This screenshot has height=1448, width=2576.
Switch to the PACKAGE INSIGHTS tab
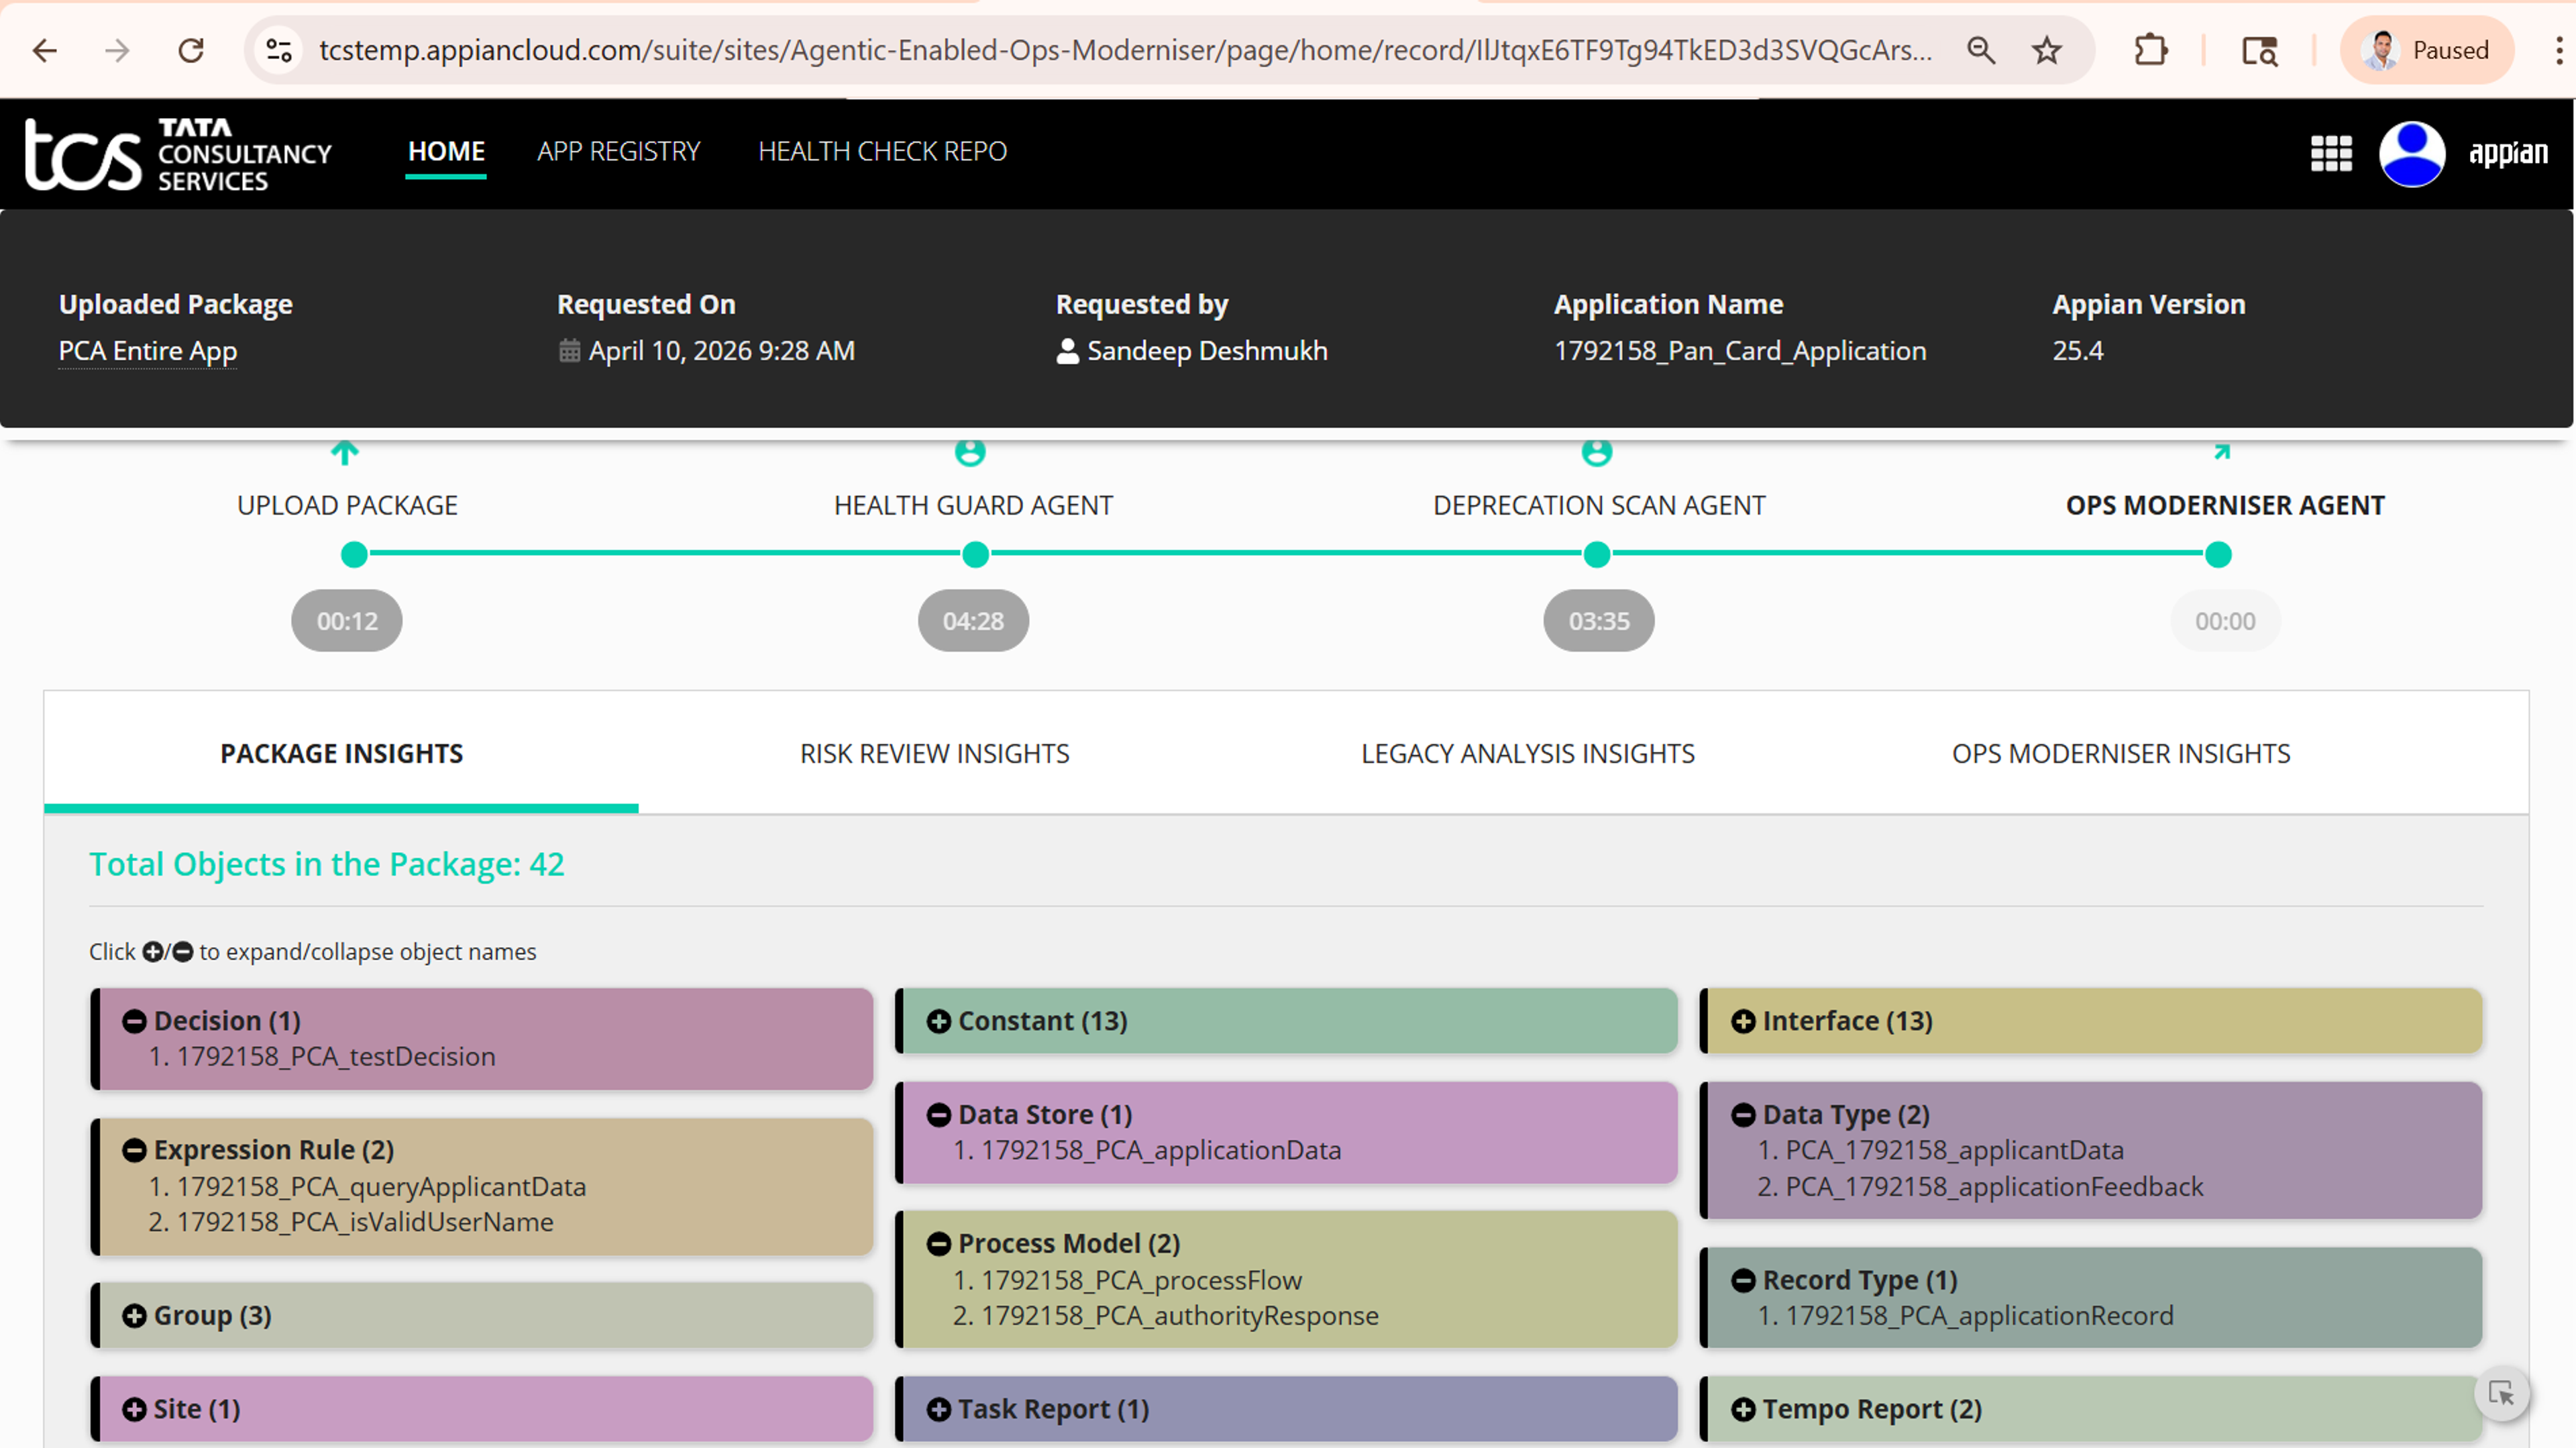(x=342, y=753)
